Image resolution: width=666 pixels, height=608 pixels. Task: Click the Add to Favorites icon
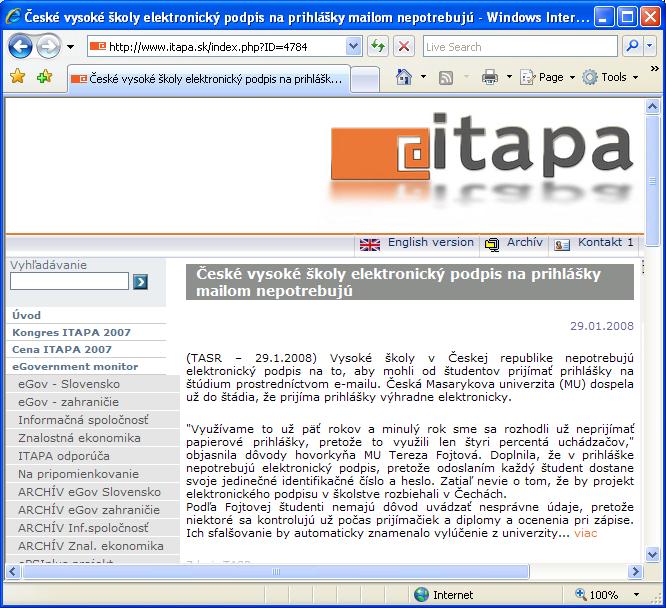coord(44,77)
